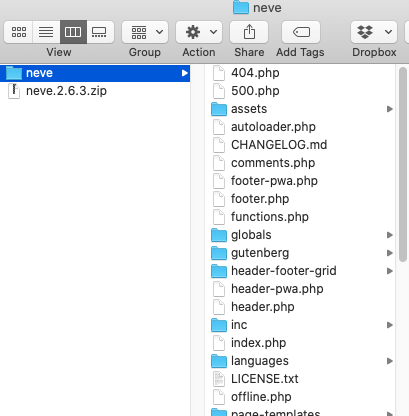Open the Dropbox toolbar menu

pyautogui.click(x=374, y=32)
